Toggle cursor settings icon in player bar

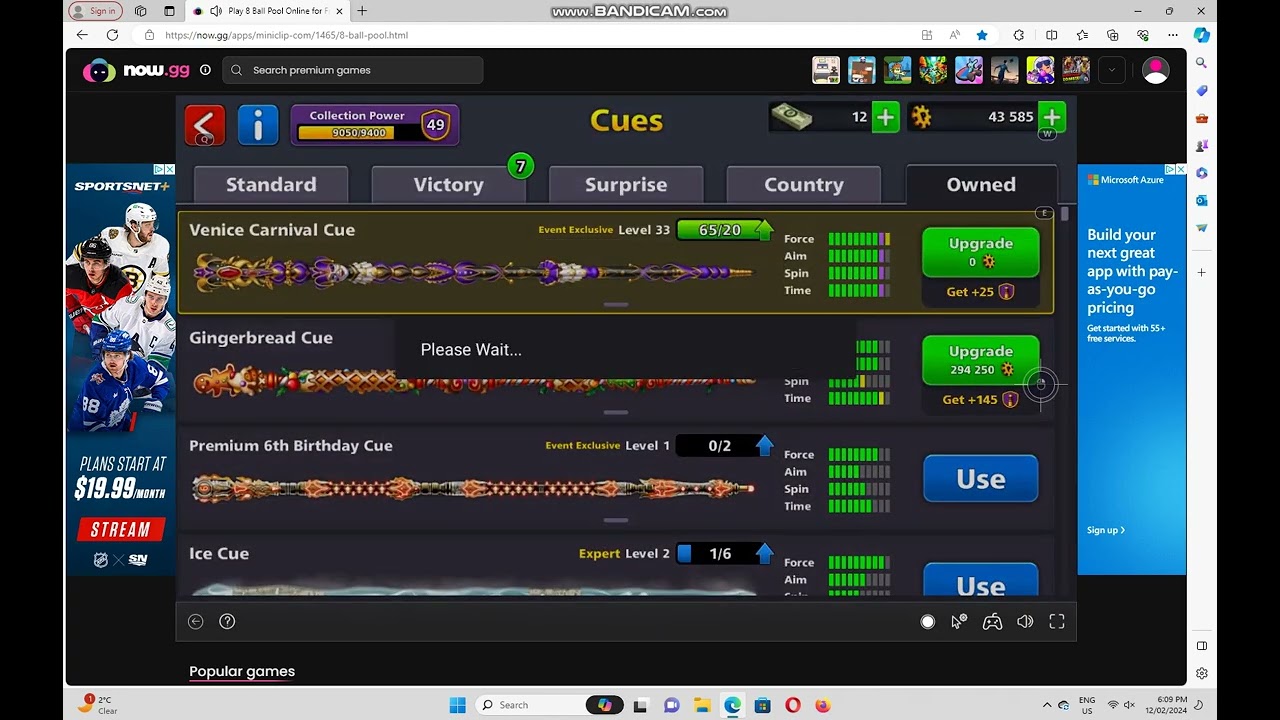tap(959, 621)
